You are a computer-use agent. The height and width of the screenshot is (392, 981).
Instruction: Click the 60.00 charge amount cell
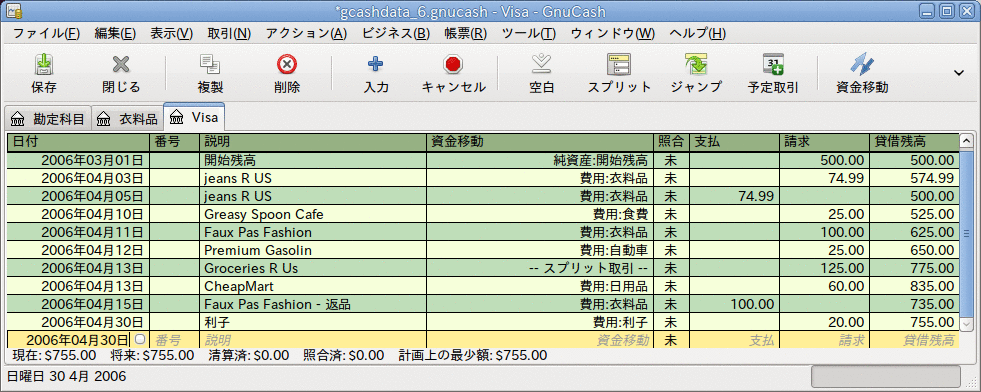tap(824, 286)
